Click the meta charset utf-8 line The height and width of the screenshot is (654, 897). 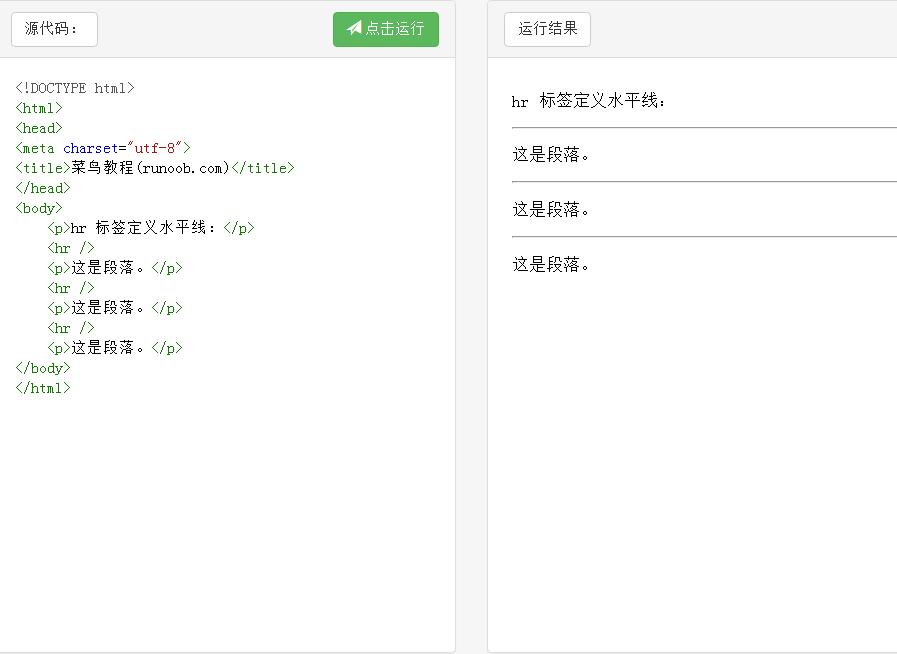coord(103,147)
